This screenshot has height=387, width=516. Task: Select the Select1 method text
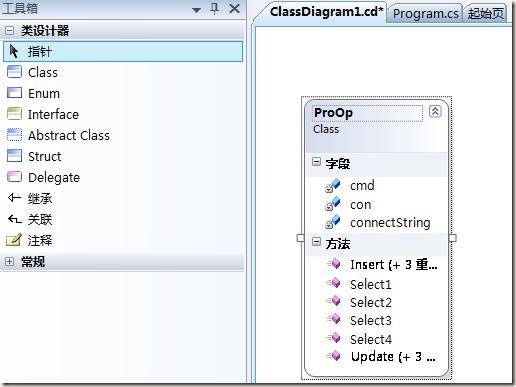(371, 284)
